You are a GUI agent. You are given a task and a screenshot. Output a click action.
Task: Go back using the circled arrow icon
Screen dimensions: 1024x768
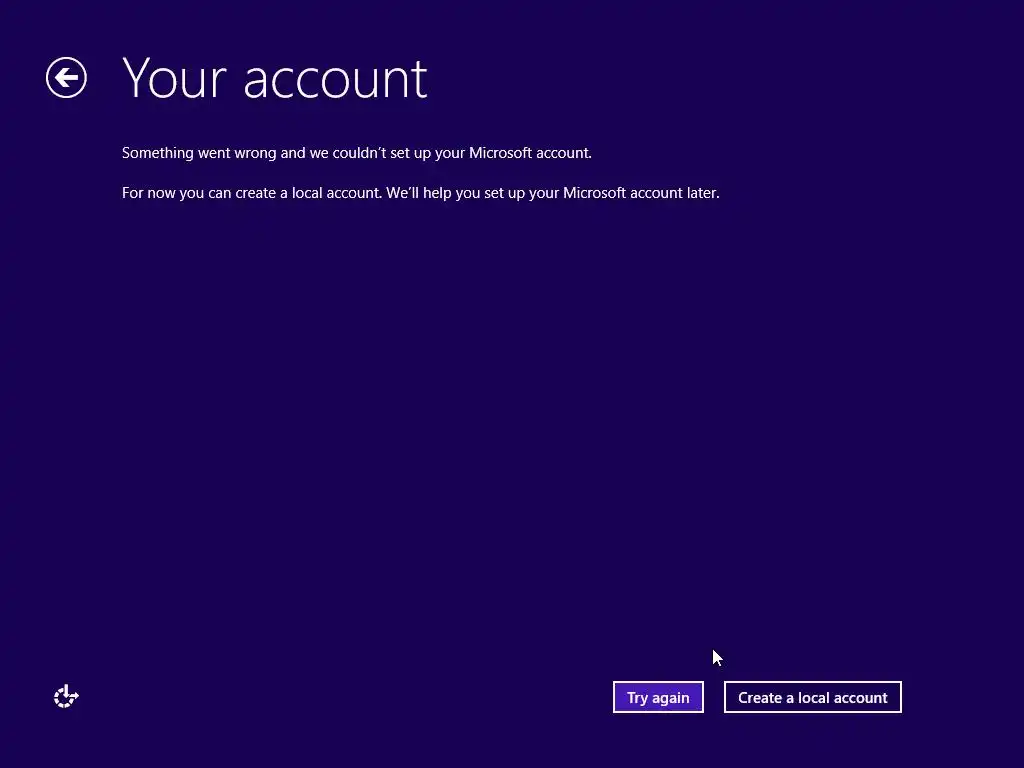click(66, 78)
